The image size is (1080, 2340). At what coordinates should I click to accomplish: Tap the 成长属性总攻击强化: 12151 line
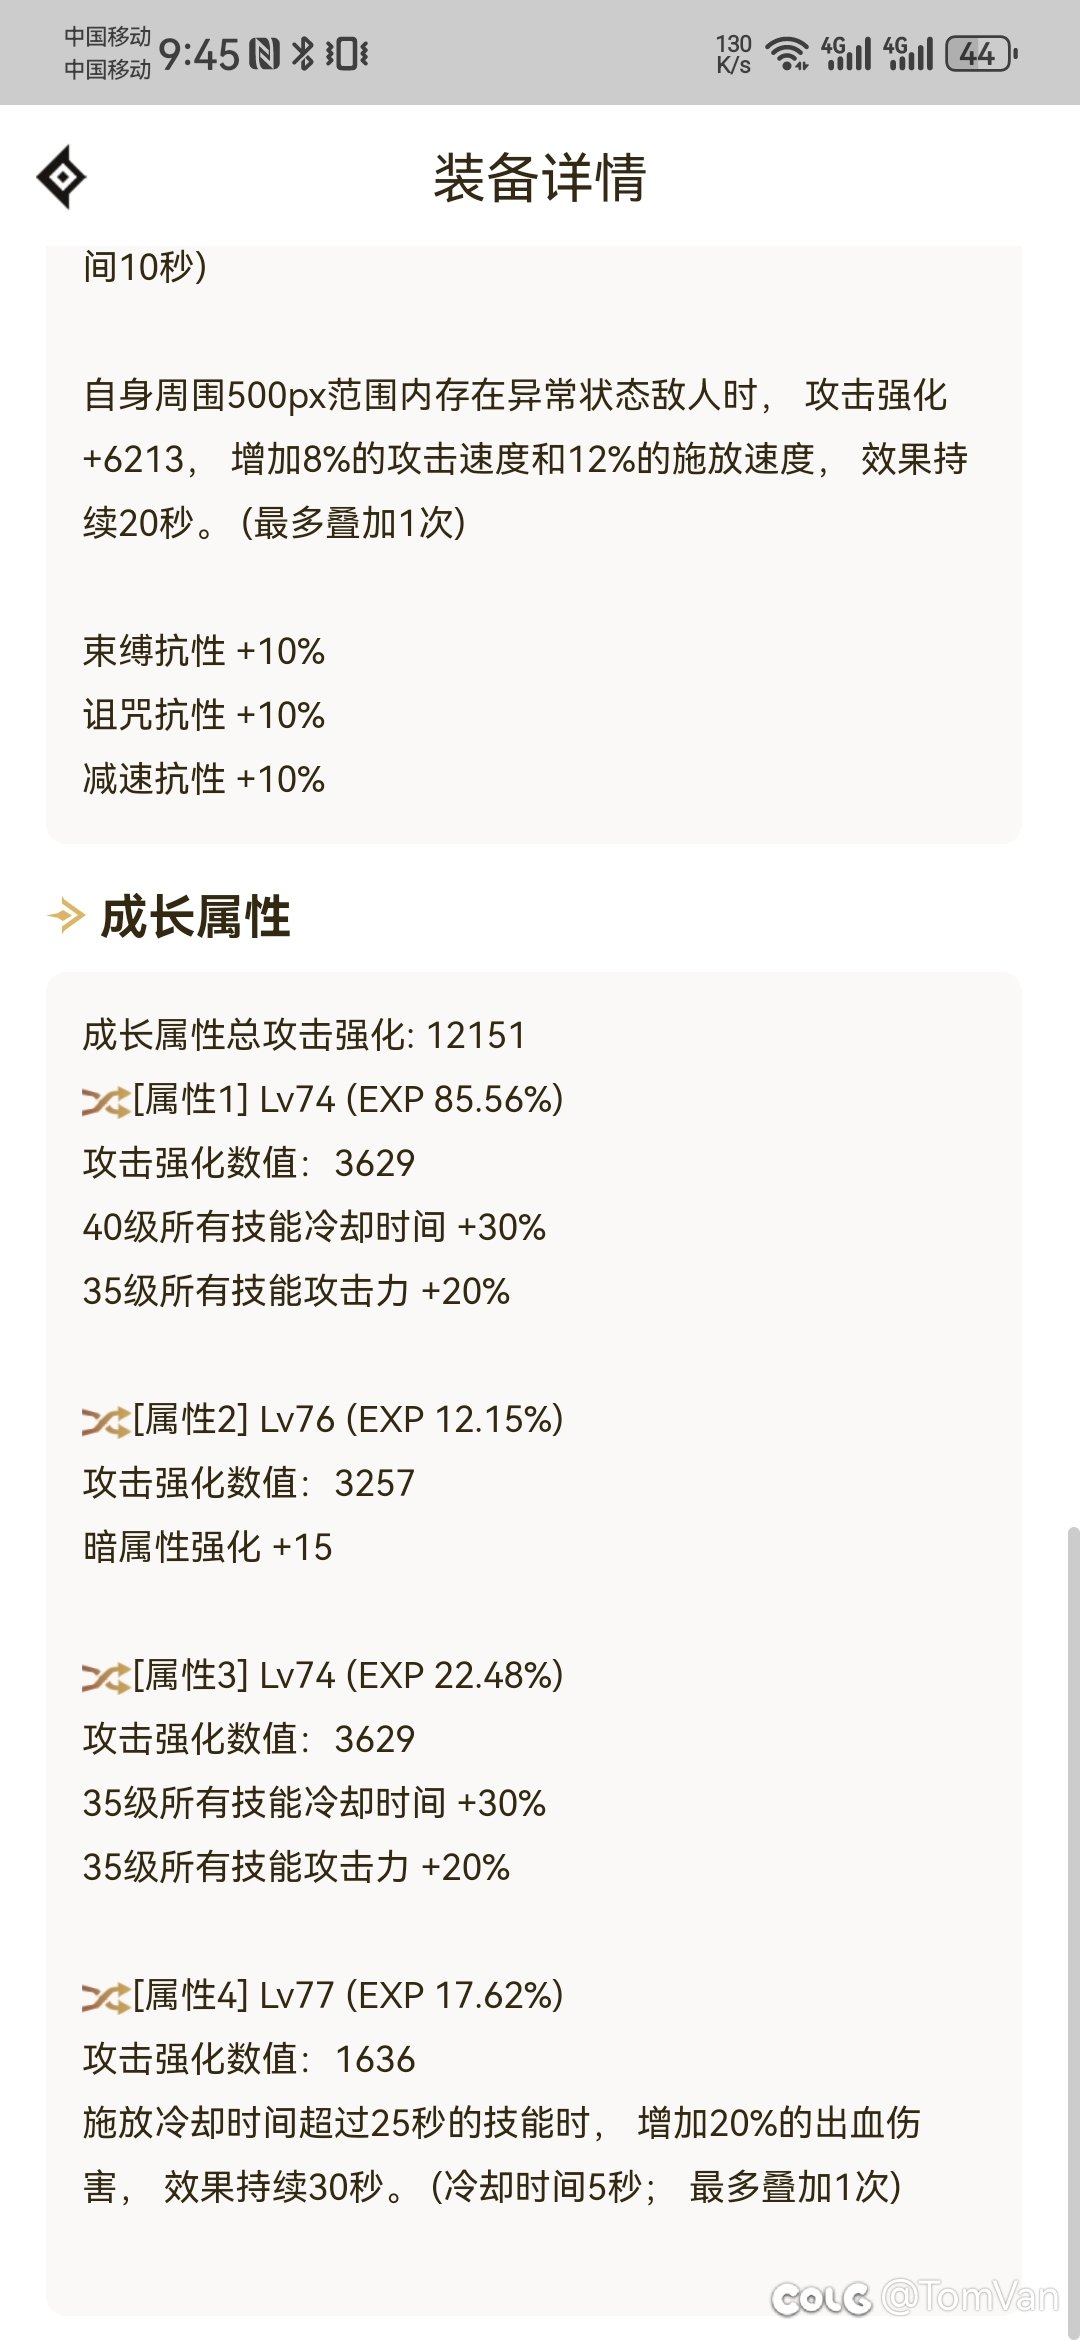pos(304,1035)
